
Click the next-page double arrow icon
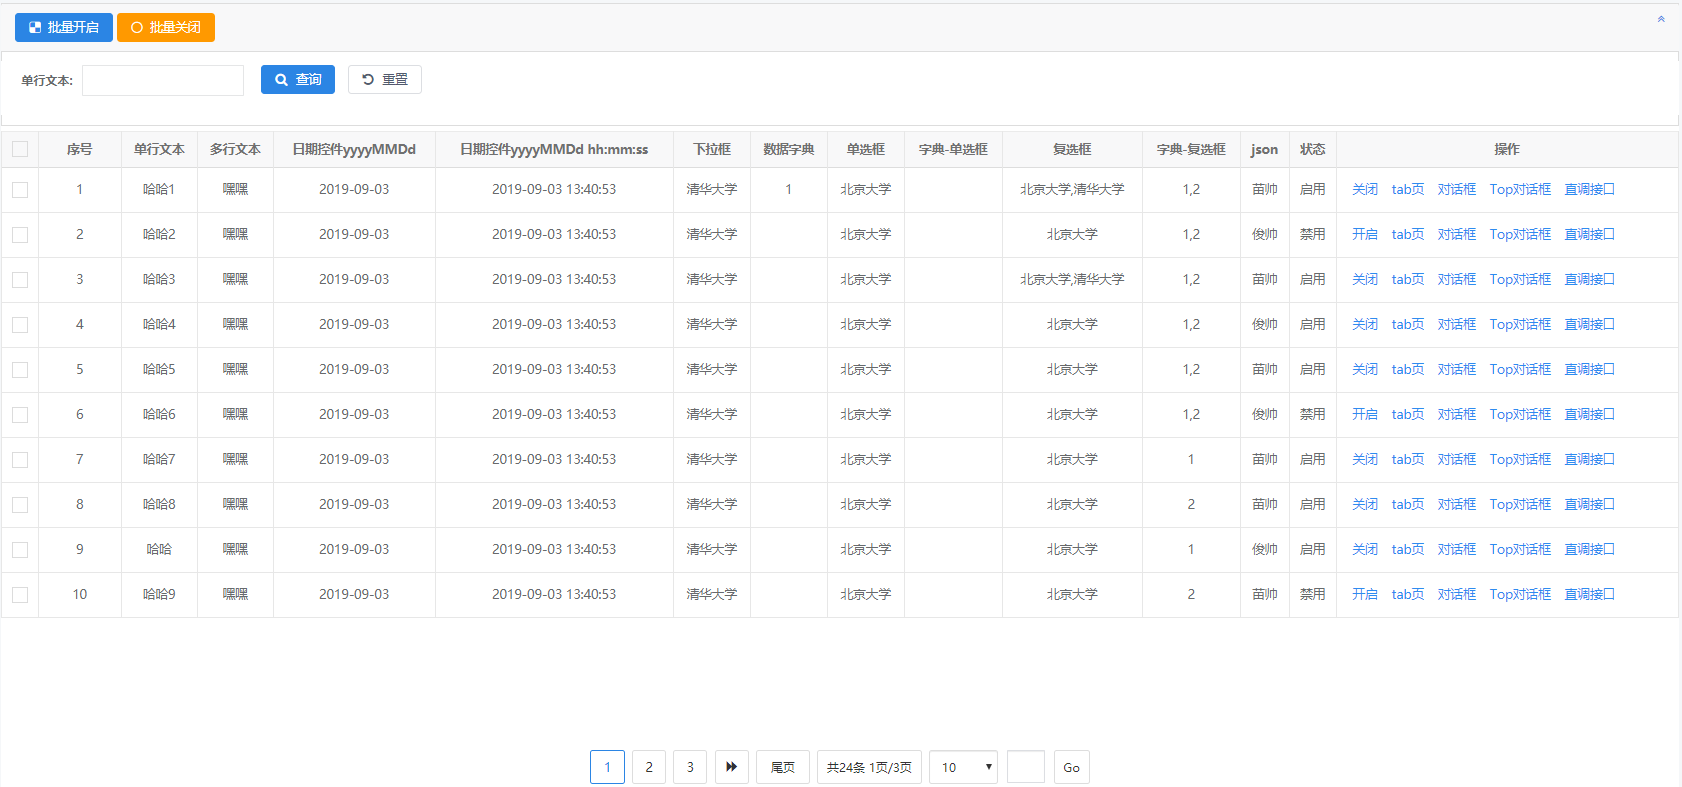732,767
